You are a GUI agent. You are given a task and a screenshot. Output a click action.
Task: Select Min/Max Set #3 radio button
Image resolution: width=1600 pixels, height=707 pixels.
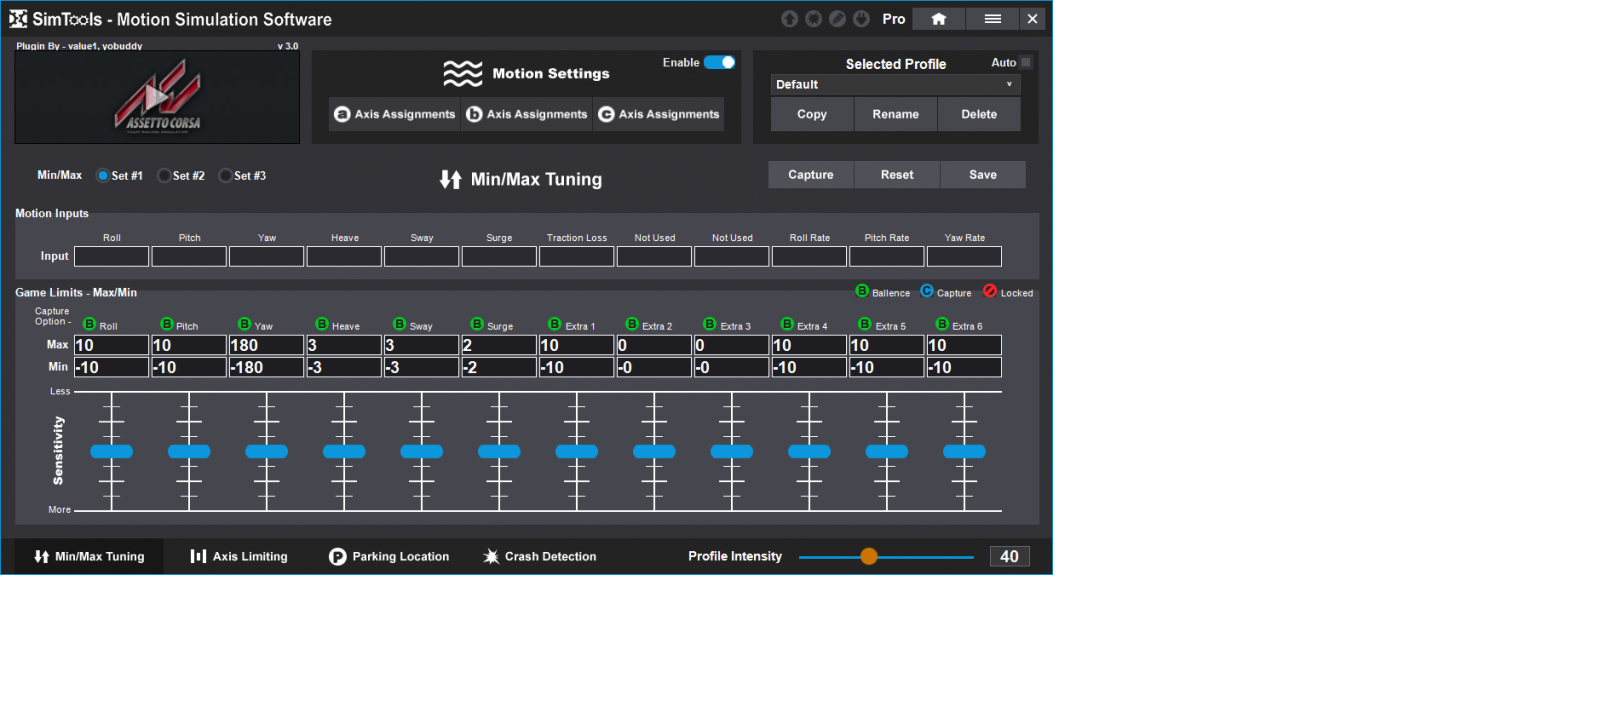225,176
